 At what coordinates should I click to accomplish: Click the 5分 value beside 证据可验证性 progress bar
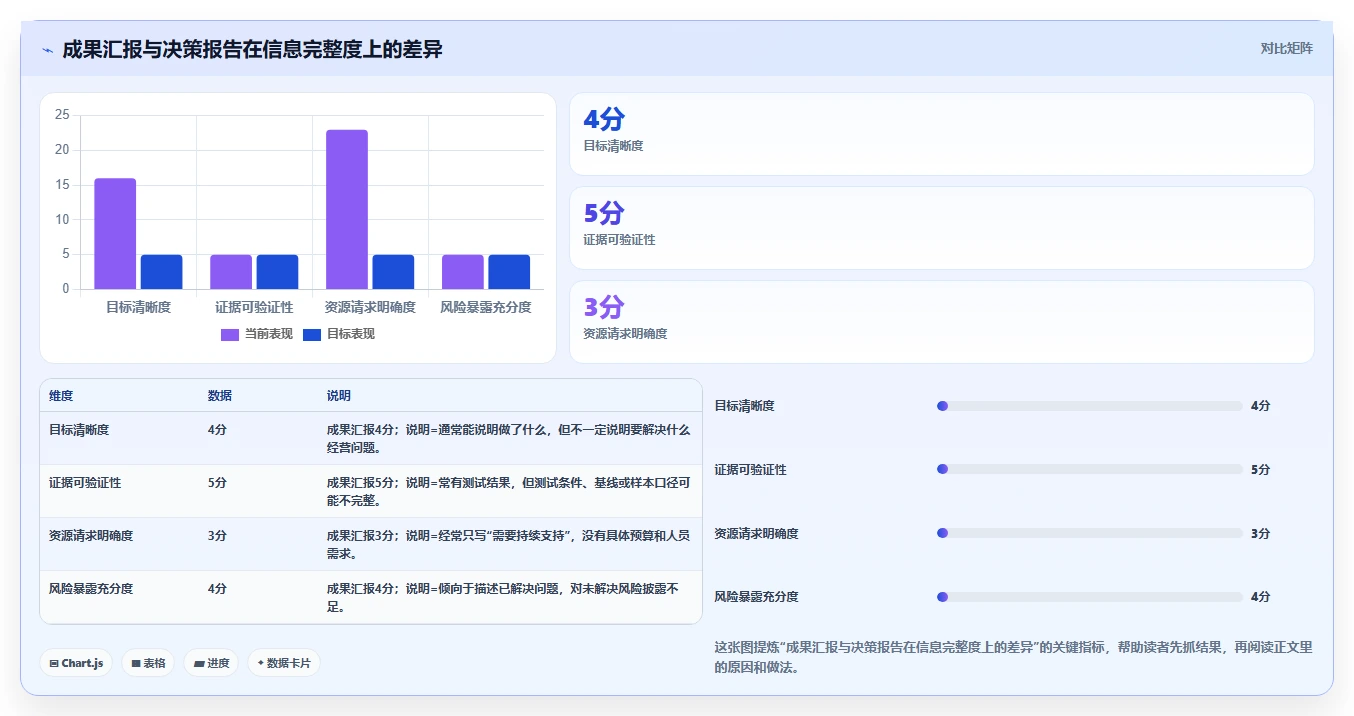1260,469
